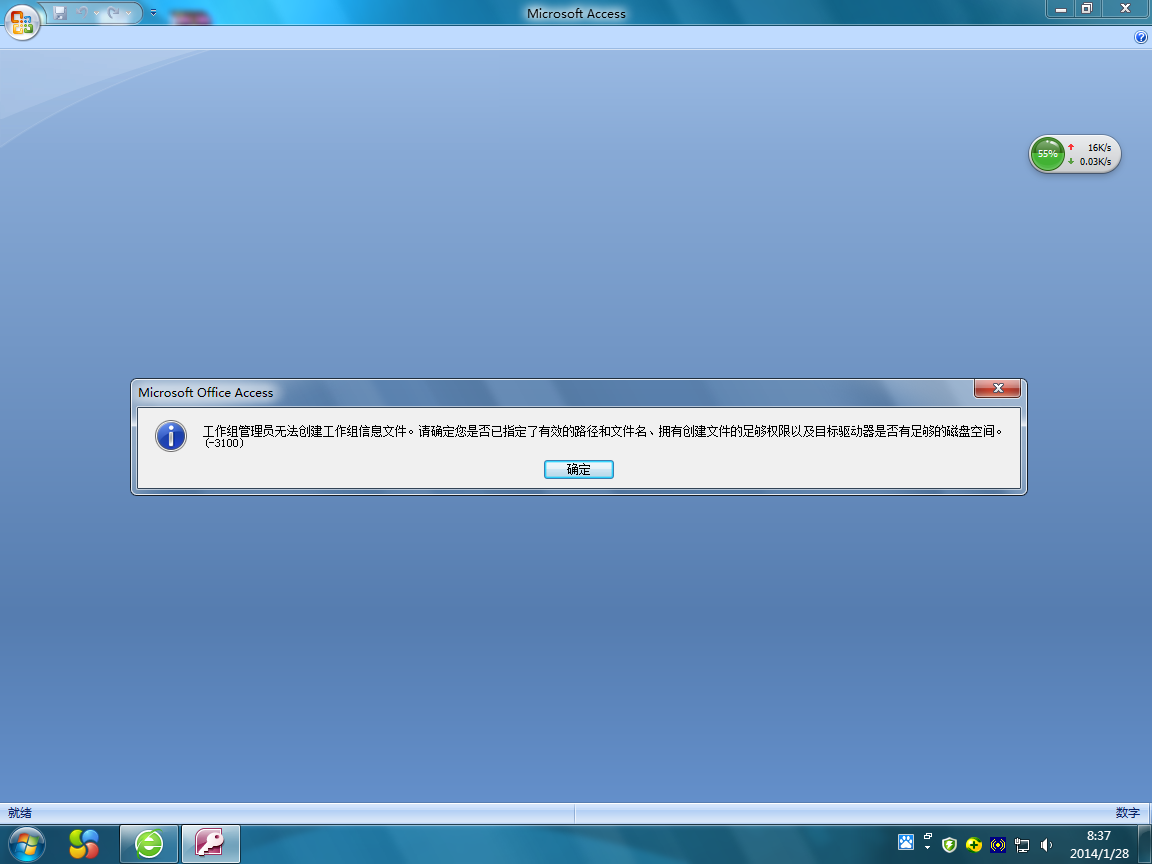The image size is (1152, 864).
Task: Click the Save floppy disk icon
Action: tap(60, 12)
